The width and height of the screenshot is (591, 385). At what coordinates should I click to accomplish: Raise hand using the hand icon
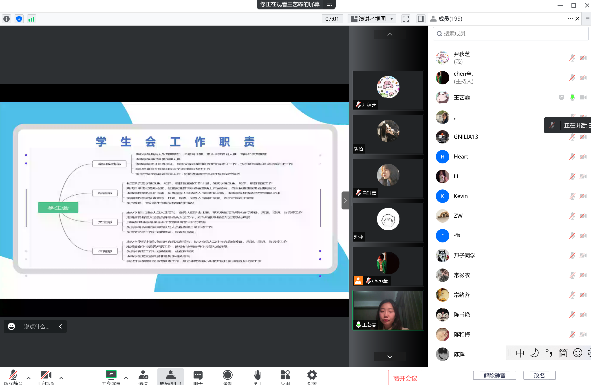coord(257,375)
